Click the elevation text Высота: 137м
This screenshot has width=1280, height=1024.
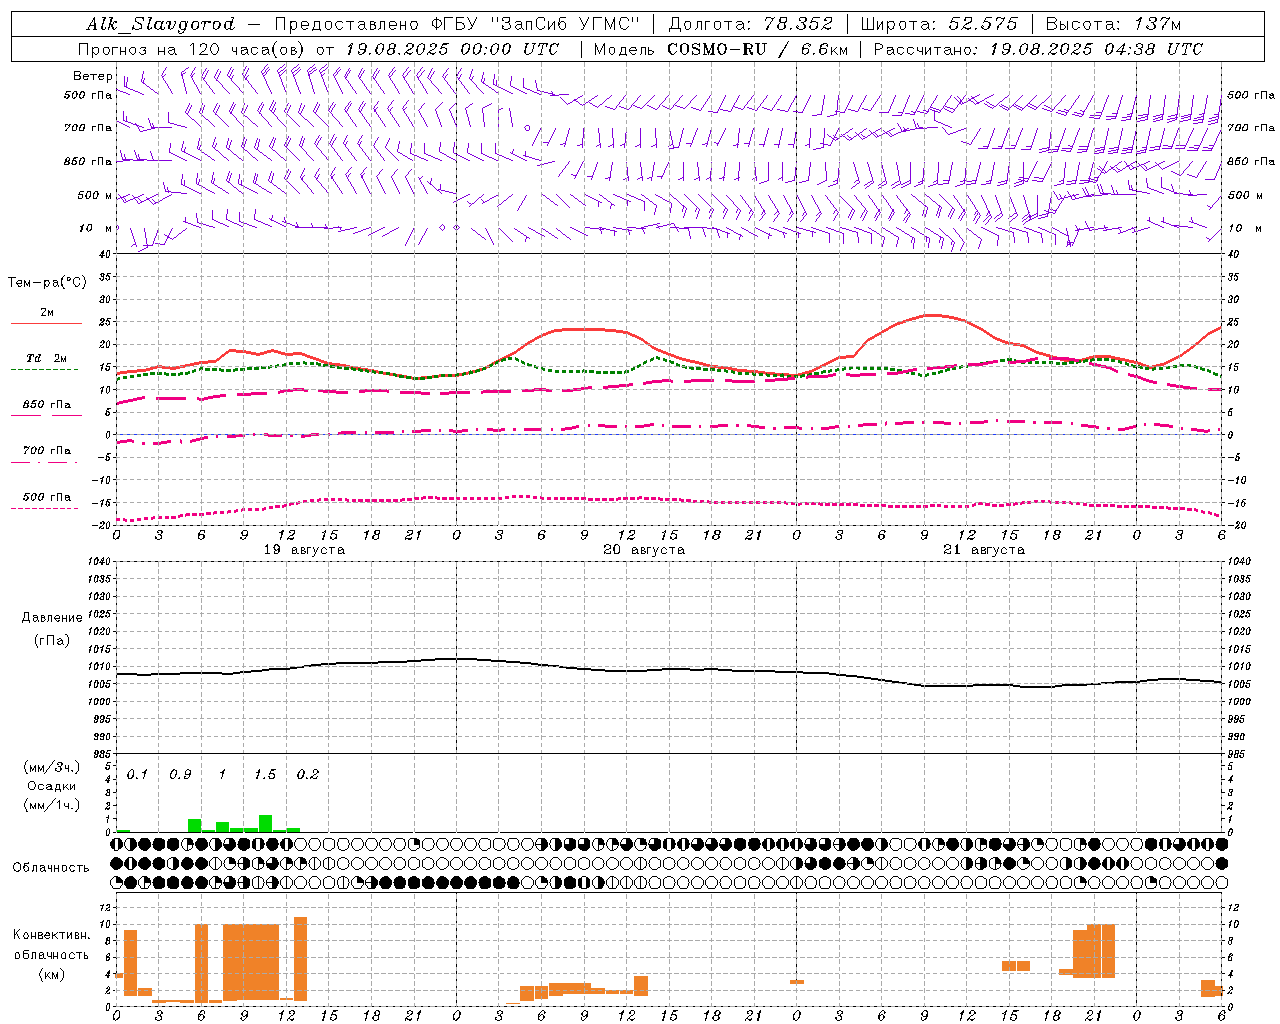point(1112,24)
